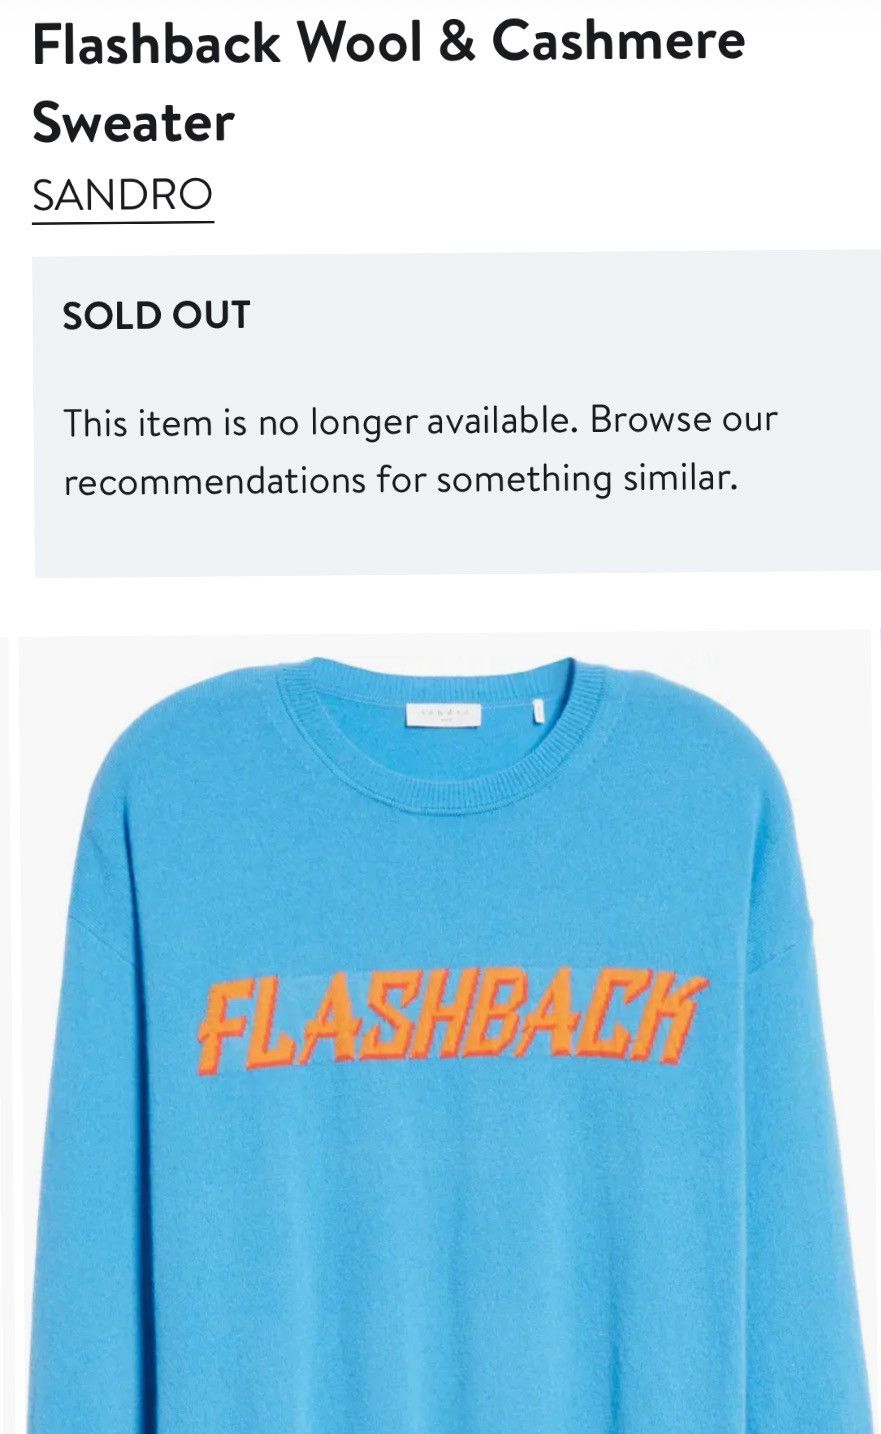
Task: Click the word 'Cashmere' in the title
Action: [618, 42]
